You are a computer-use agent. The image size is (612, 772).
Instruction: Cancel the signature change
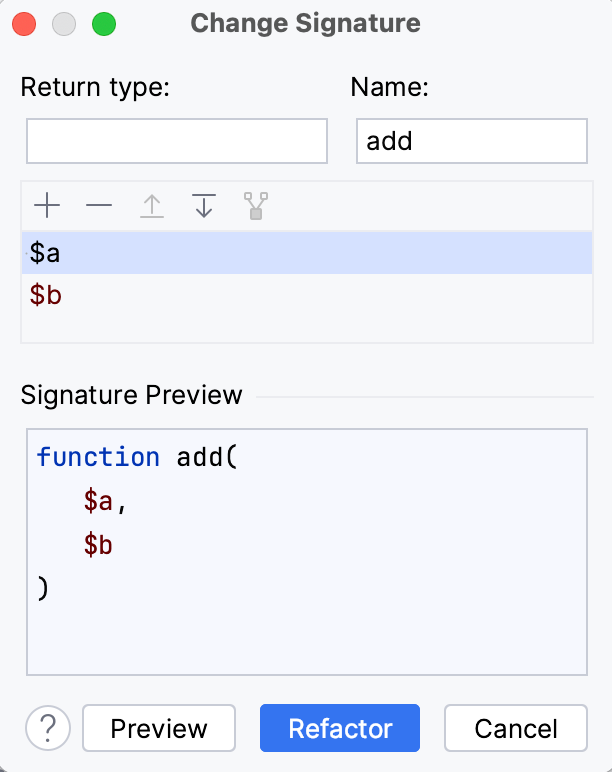[515, 728]
